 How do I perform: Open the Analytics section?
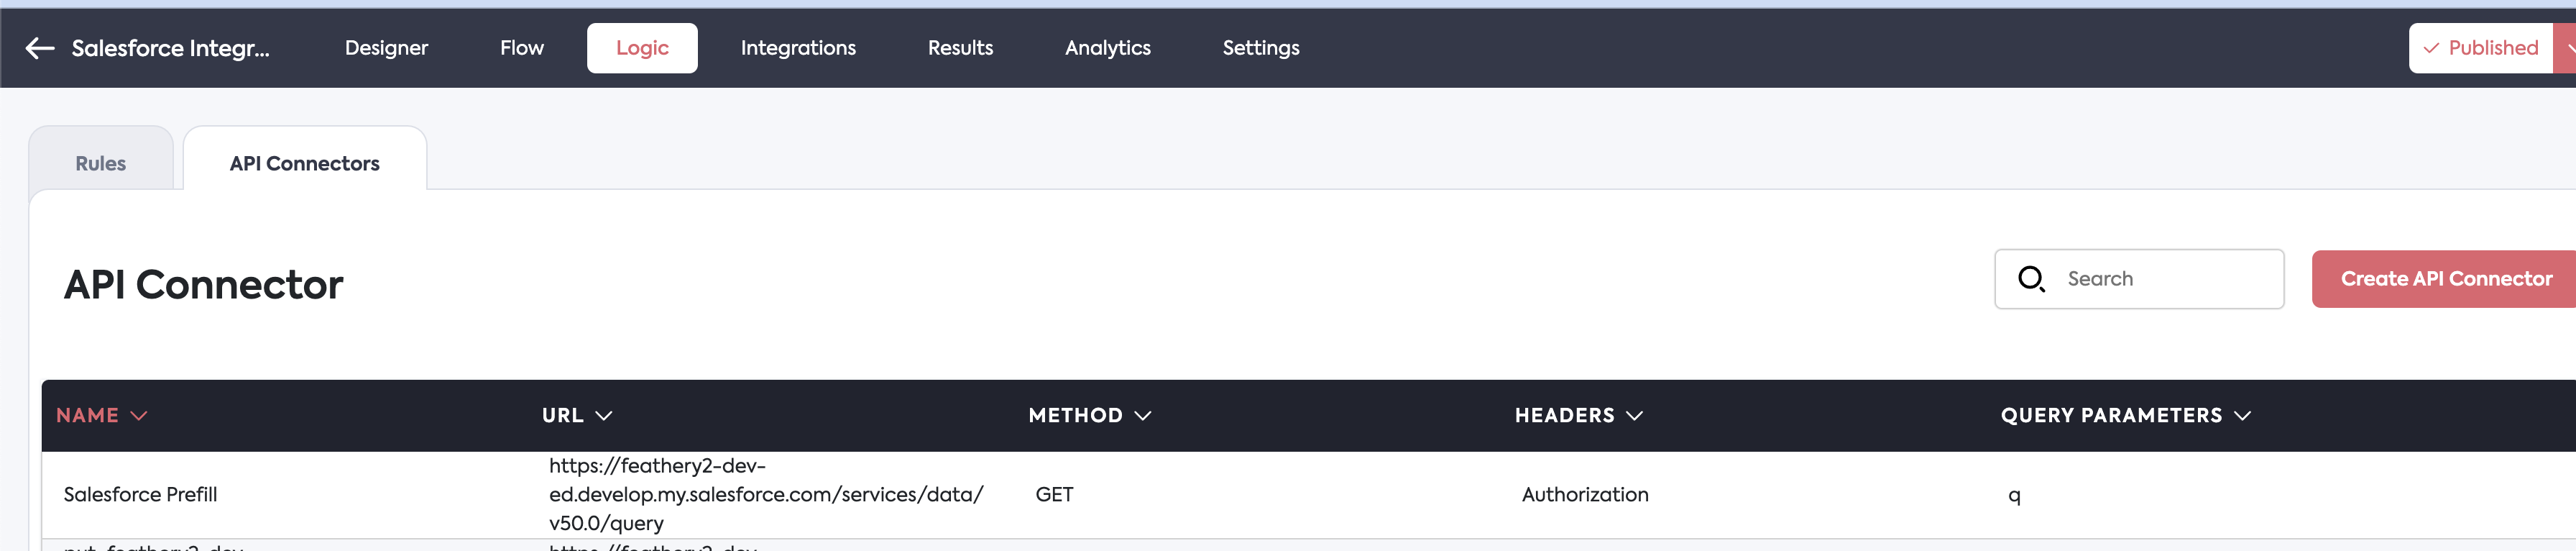[x=1107, y=48]
